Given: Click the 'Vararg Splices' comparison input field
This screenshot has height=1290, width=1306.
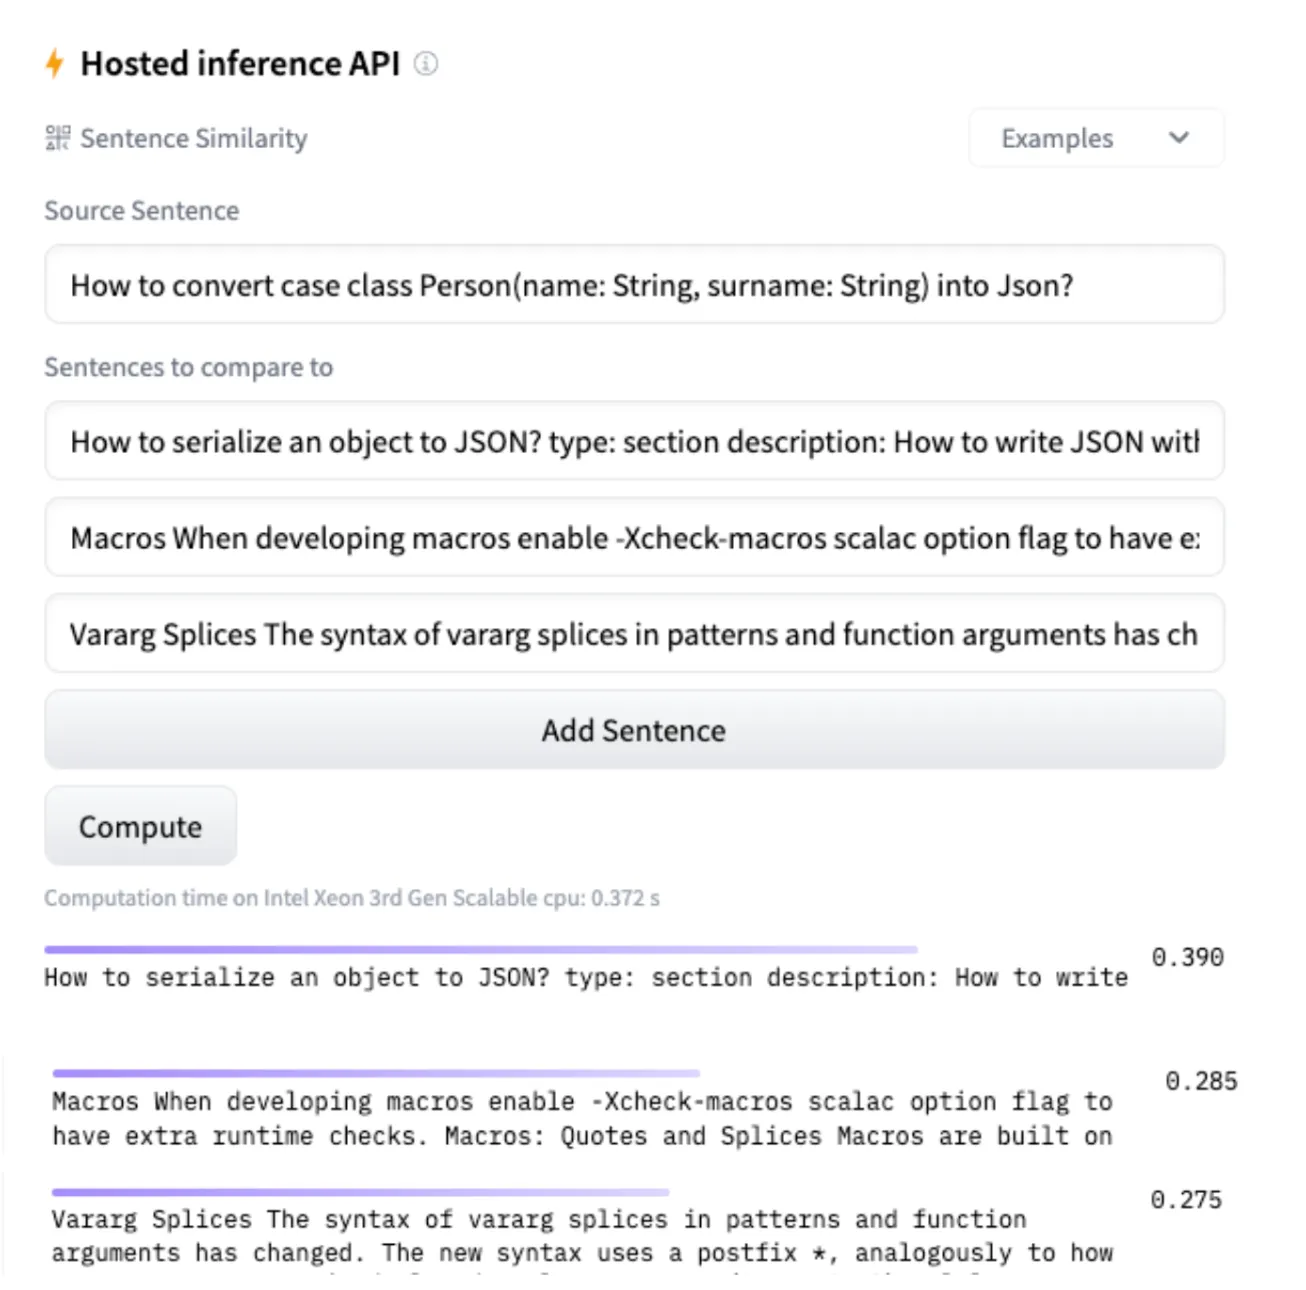Looking at the screenshot, I should click(634, 633).
